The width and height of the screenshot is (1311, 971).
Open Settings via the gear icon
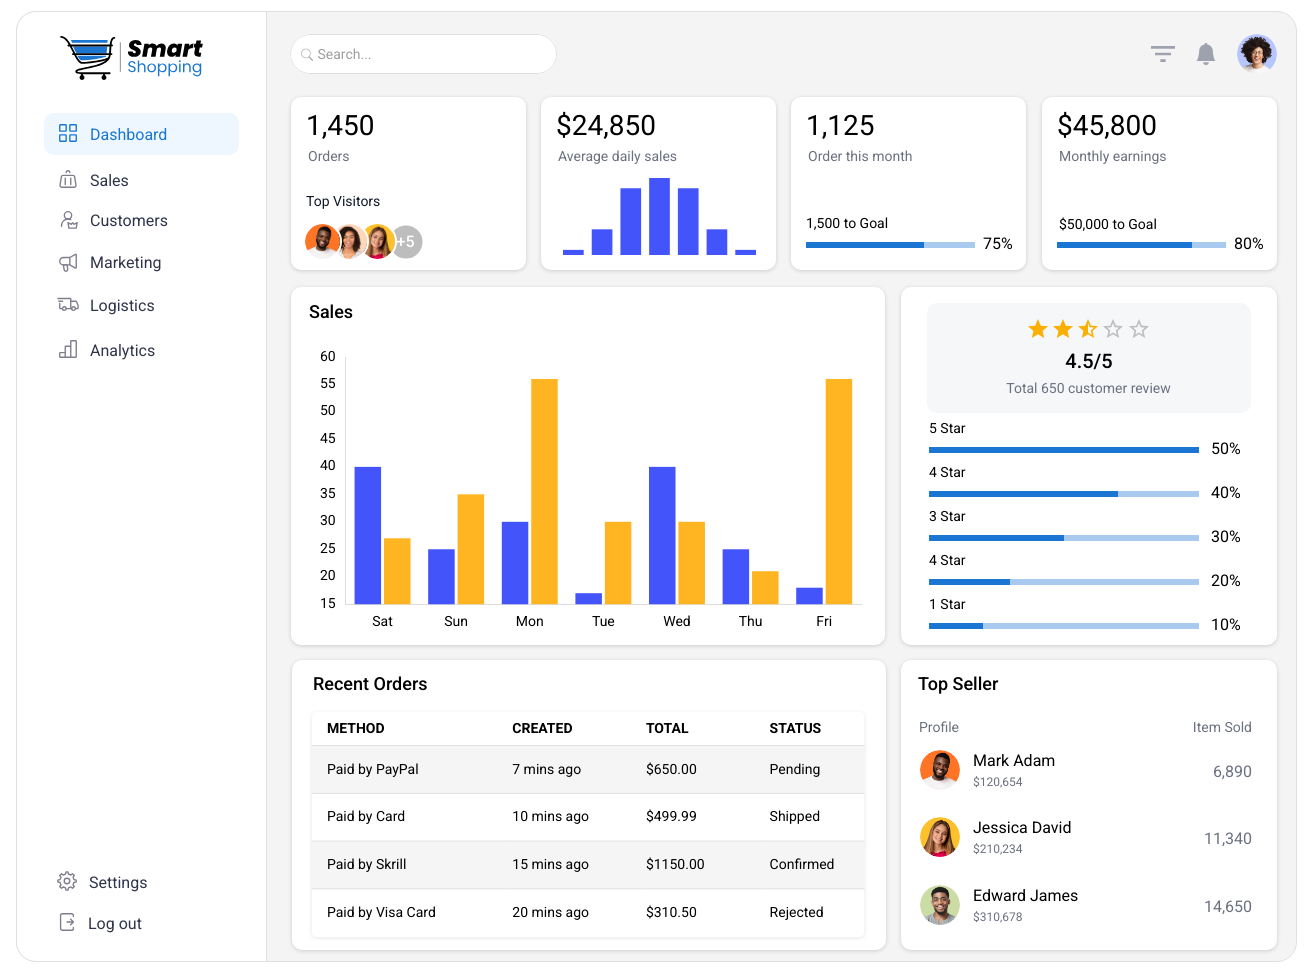[x=67, y=881]
